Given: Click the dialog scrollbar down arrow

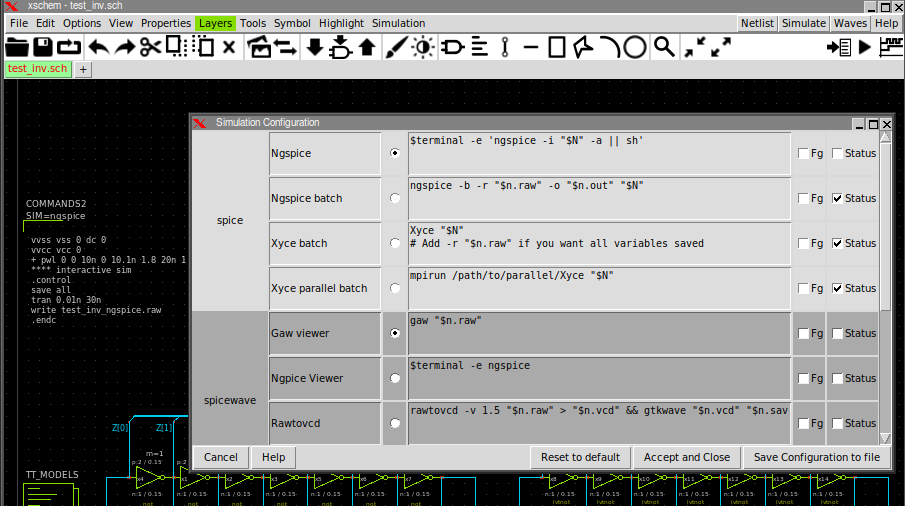Looking at the screenshot, I should pyautogui.click(x=885, y=438).
